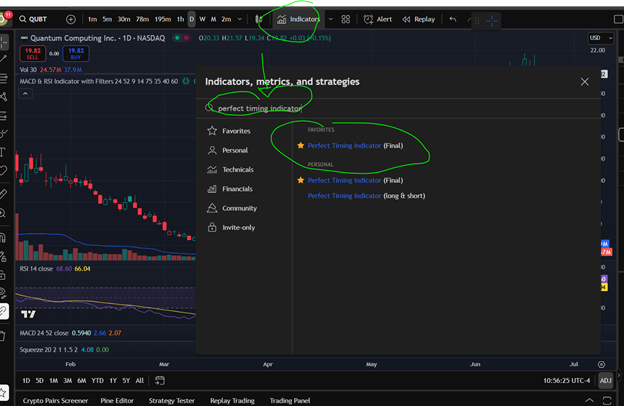This screenshot has height=406, width=624.
Task: Switch to the Daily (D) timeframe
Action: coord(191,19)
